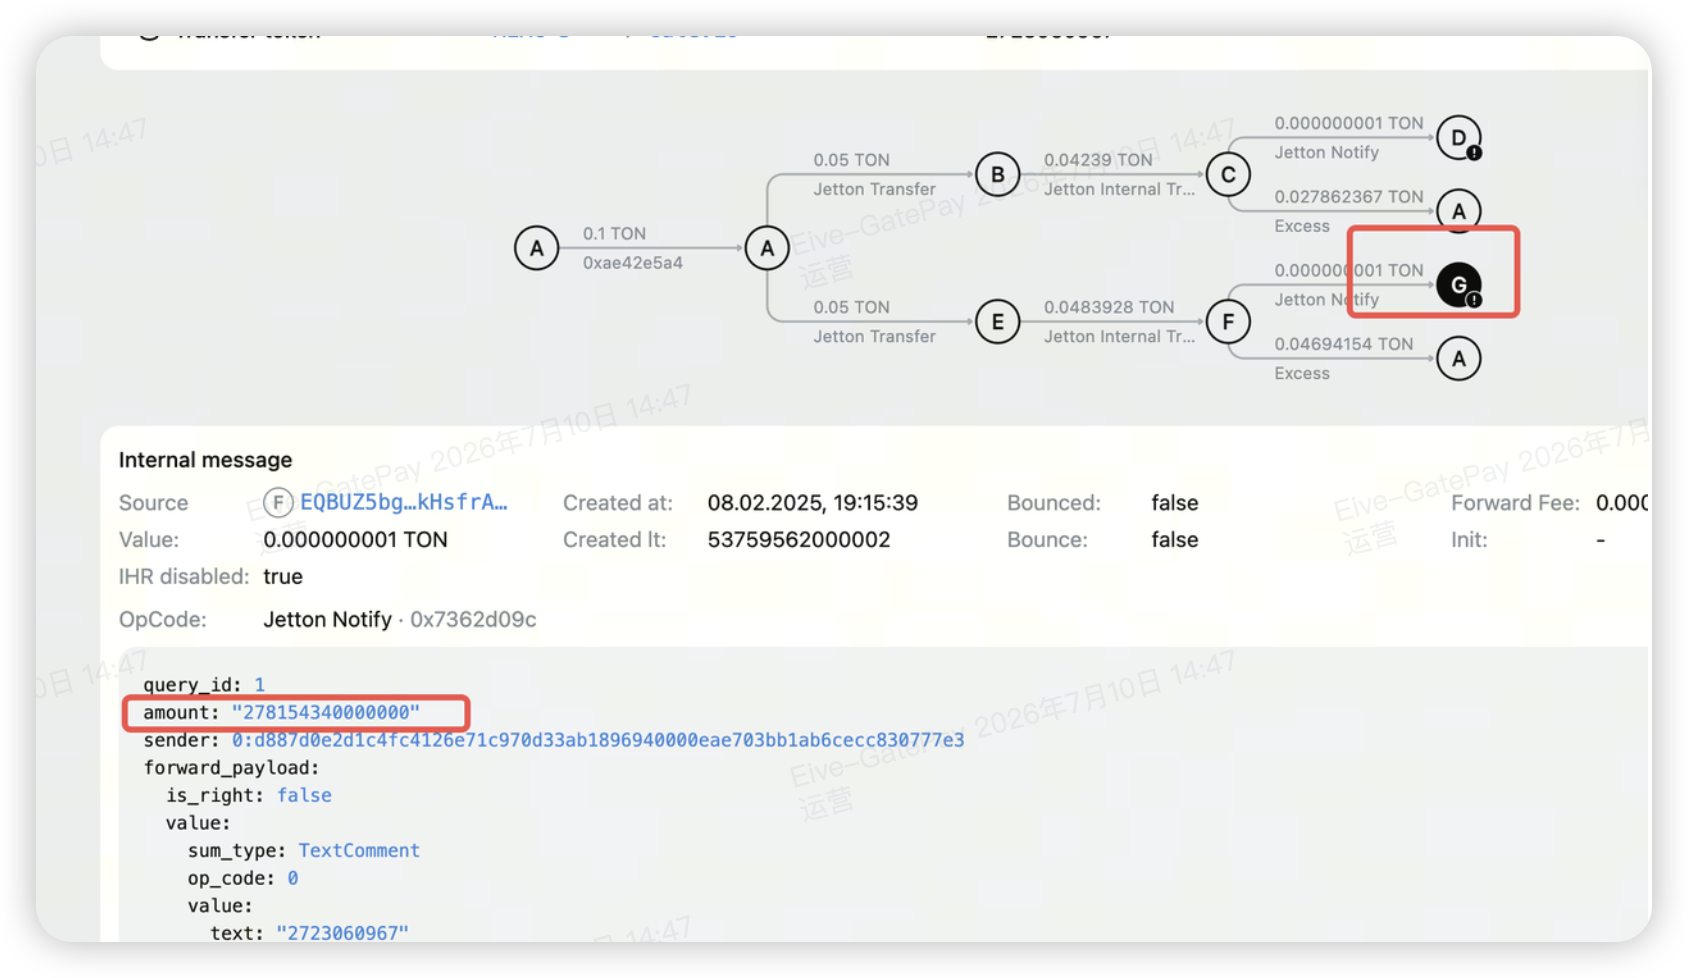Click the 0.000000001 TON label toward node D
Viewport: 1688px width, 978px height.
click(x=1348, y=123)
